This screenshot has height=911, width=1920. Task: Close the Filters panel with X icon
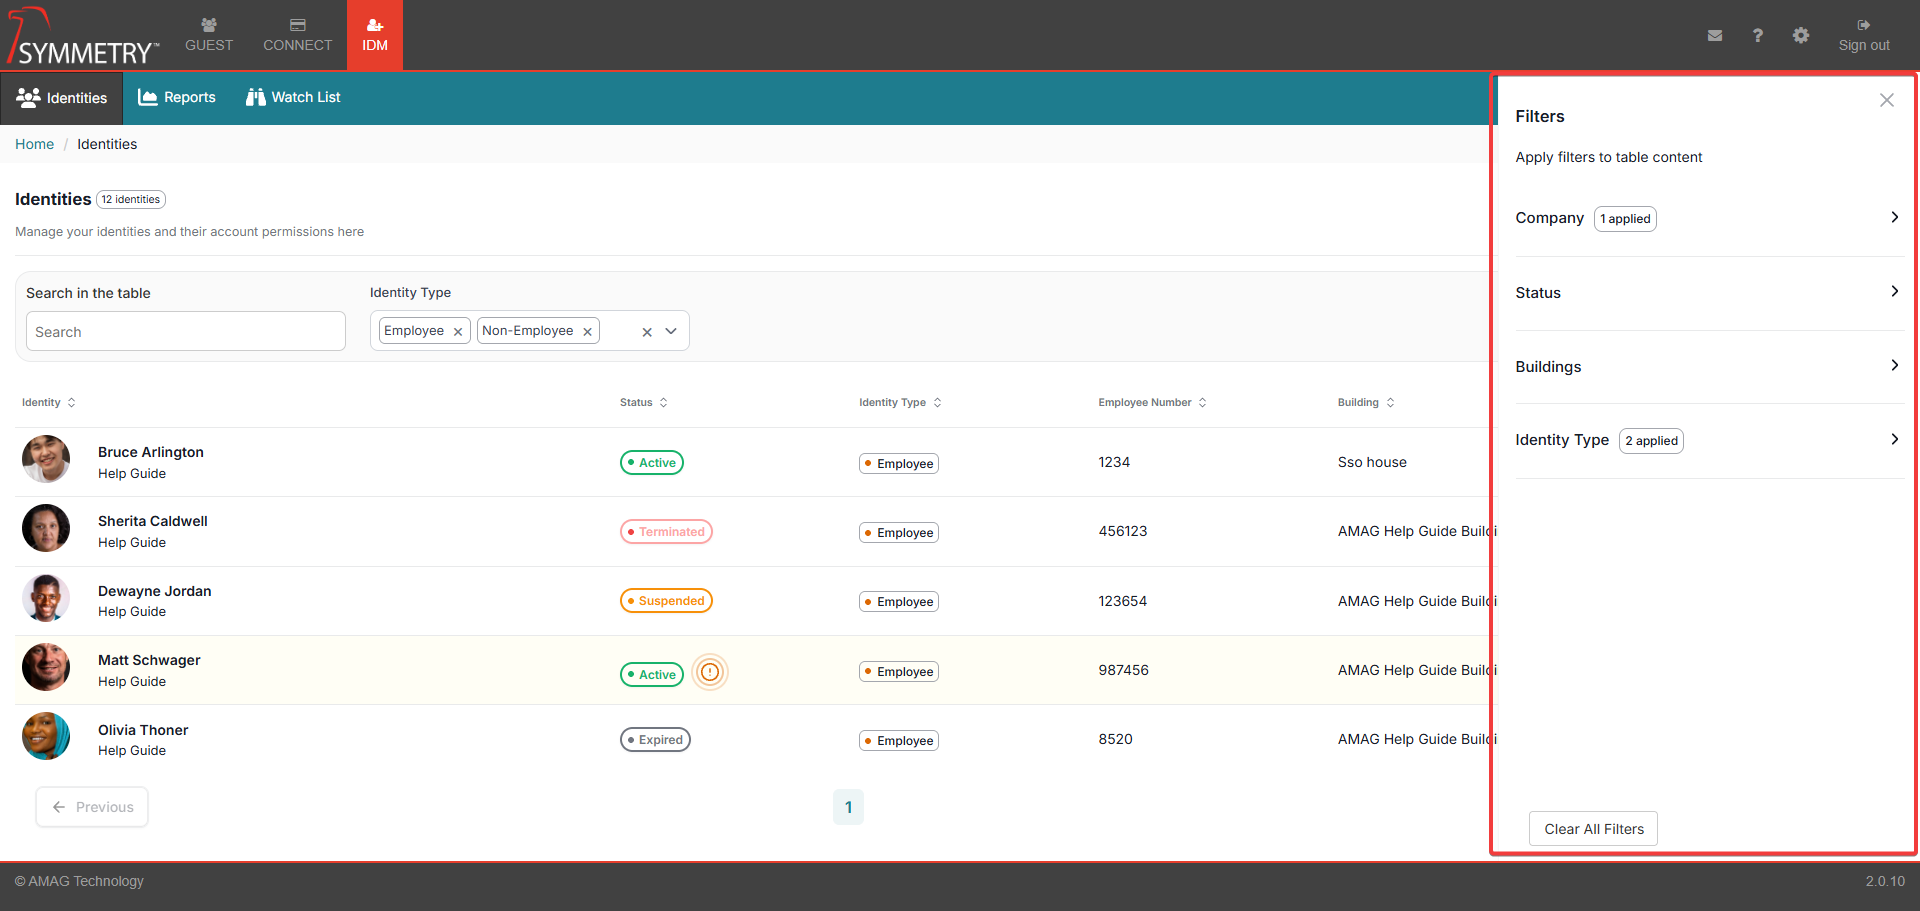(x=1886, y=100)
